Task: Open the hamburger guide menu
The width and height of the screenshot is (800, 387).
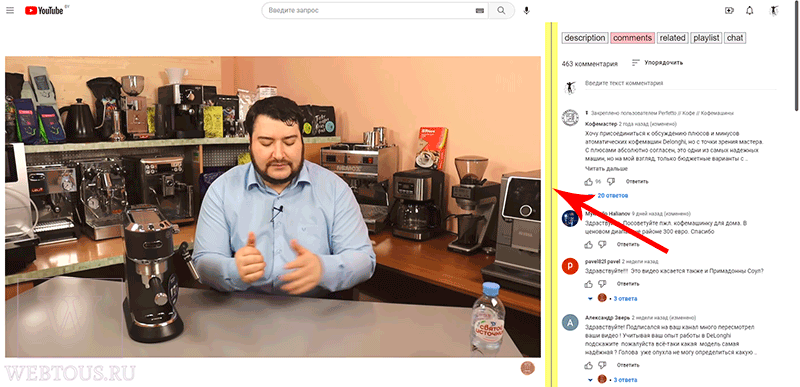Action: (x=10, y=10)
